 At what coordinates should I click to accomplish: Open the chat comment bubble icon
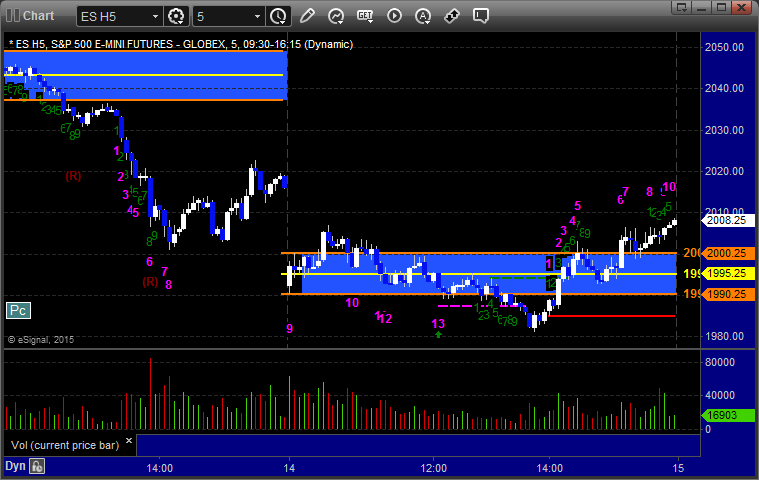pyautogui.click(x=481, y=16)
